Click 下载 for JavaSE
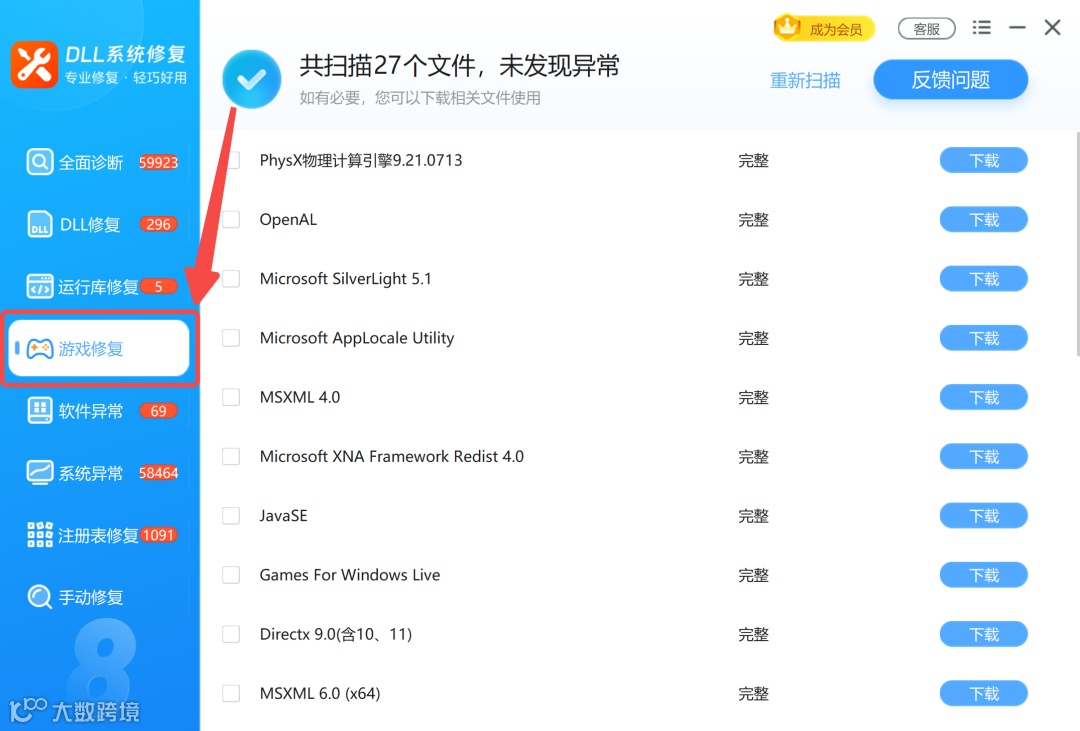 click(x=984, y=516)
